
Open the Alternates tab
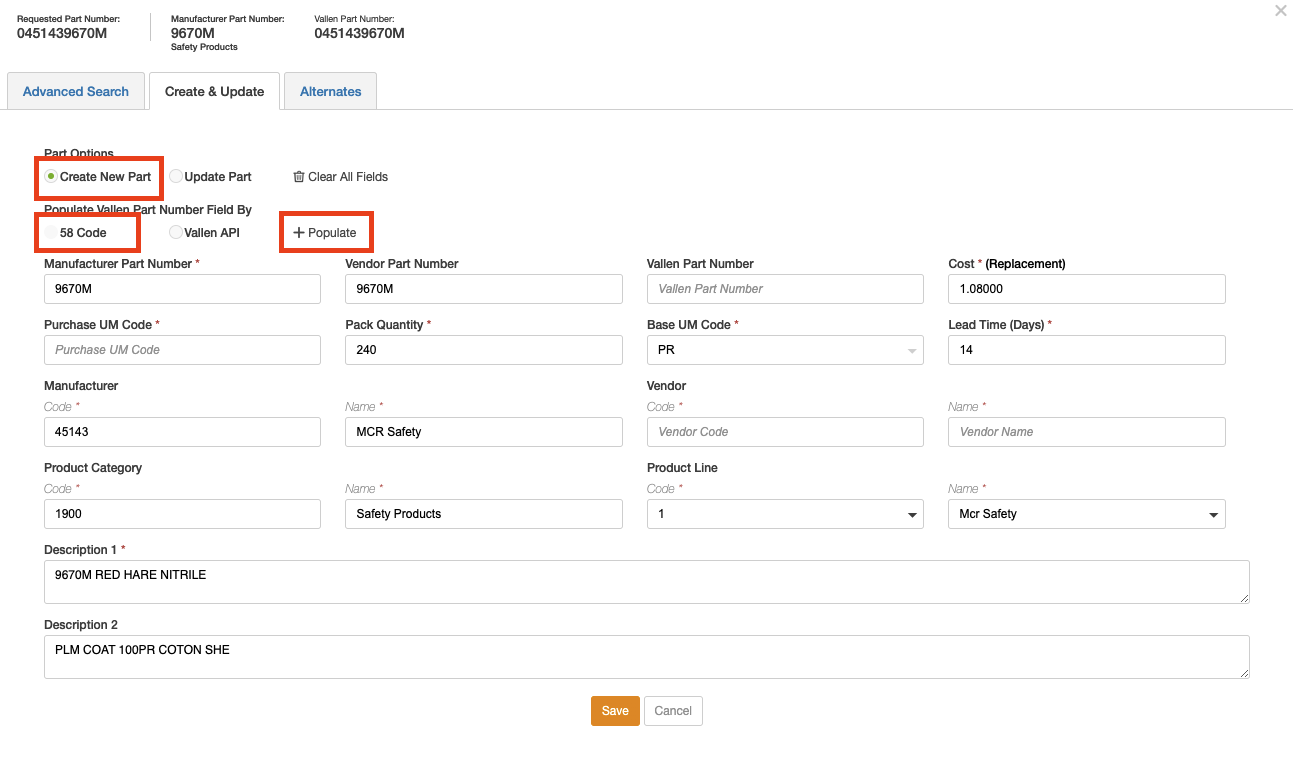pyautogui.click(x=330, y=92)
